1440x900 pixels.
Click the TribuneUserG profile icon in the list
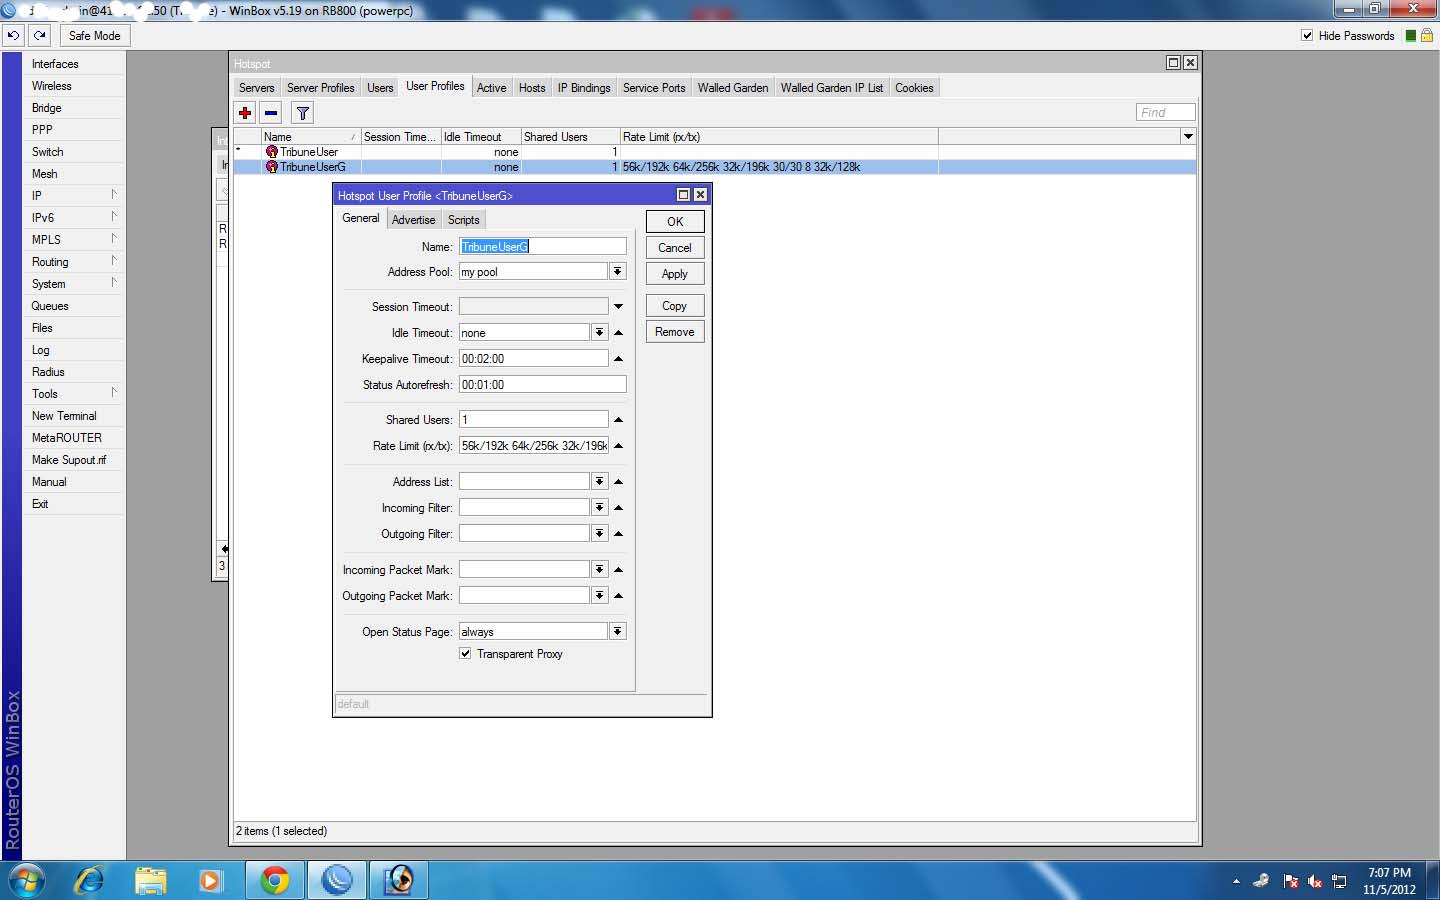pos(272,167)
